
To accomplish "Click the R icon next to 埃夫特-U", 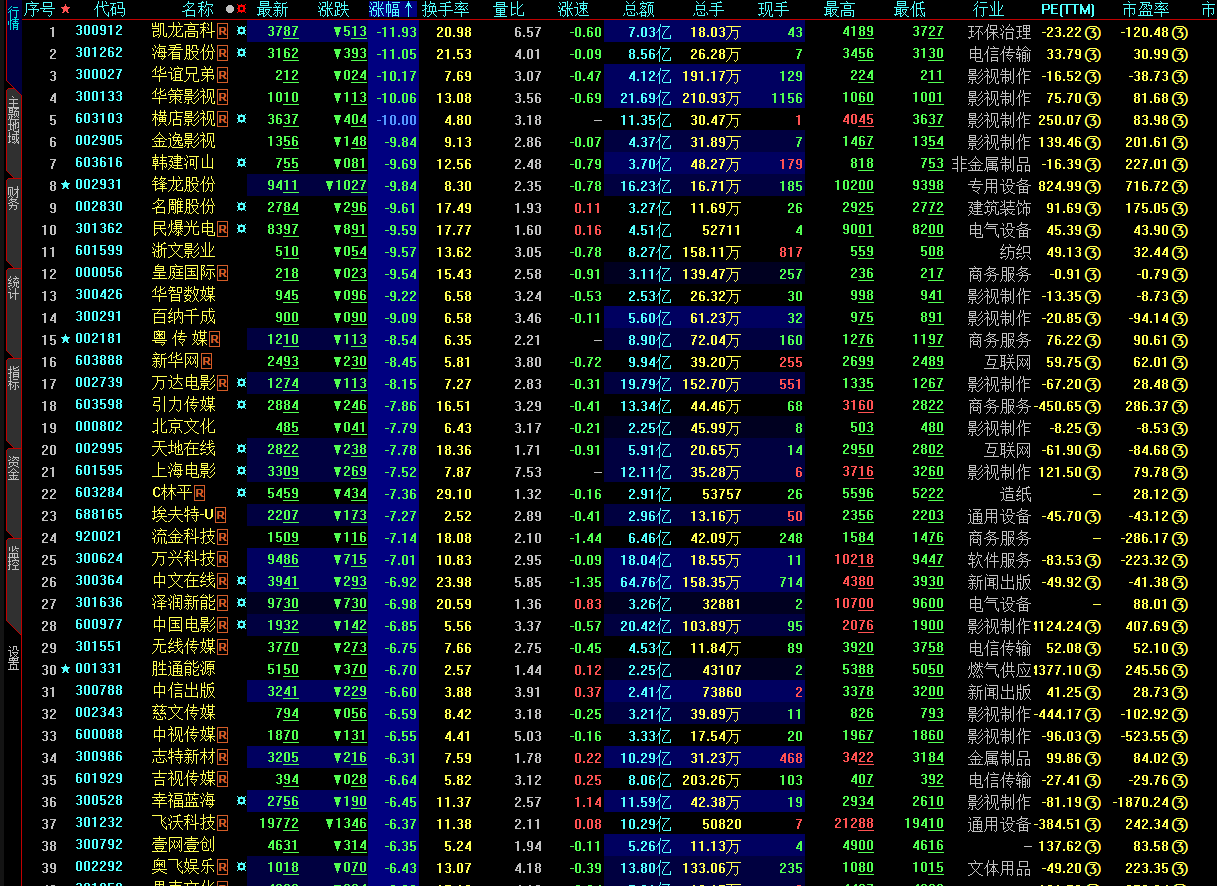I will pyautogui.click(x=222, y=516).
